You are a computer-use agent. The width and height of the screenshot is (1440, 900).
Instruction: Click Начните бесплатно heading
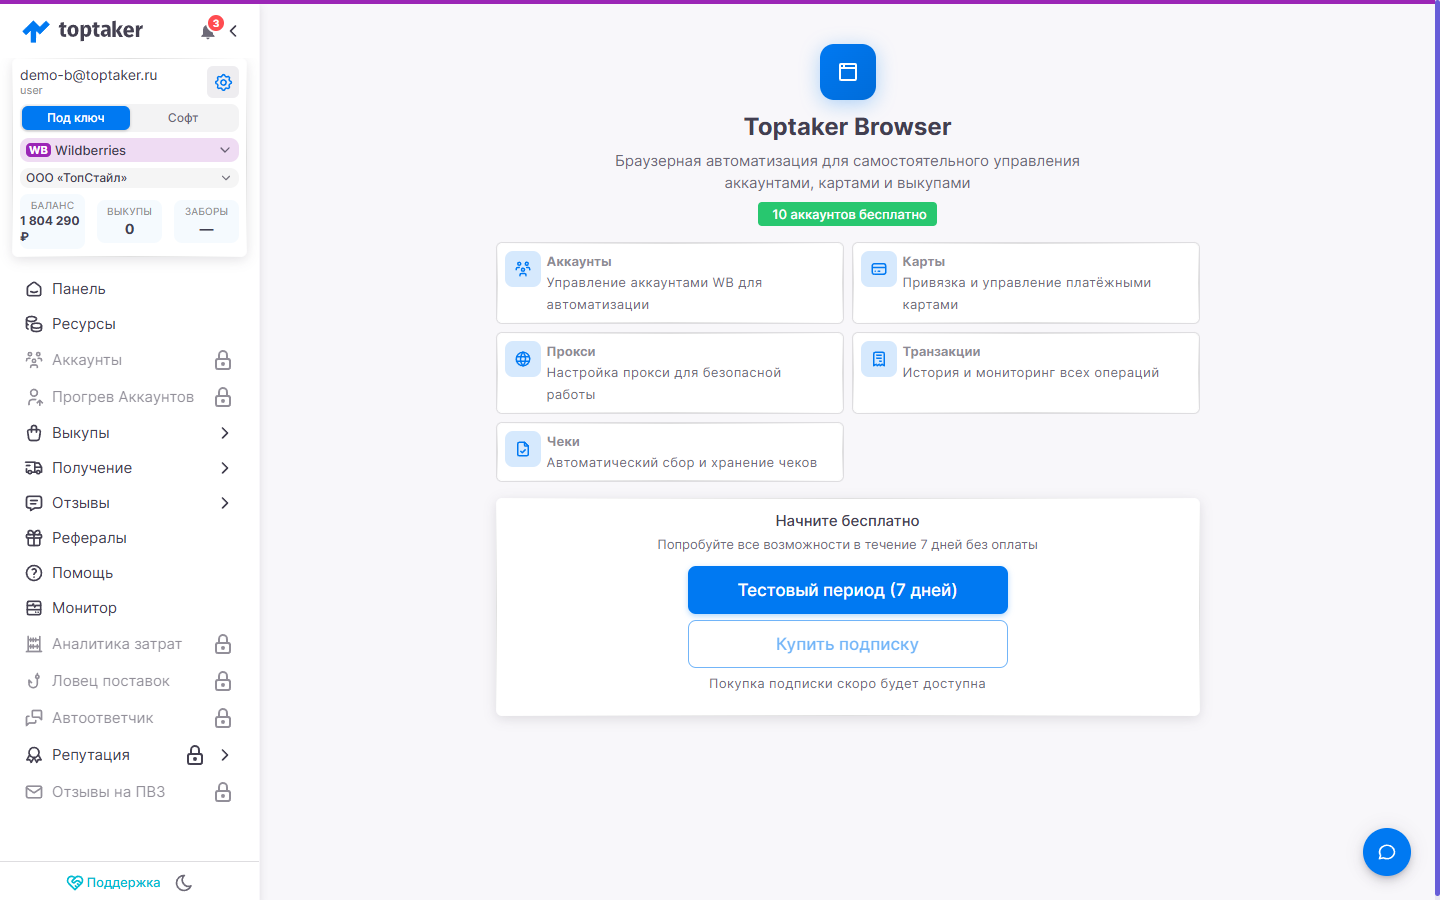coord(847,521)
